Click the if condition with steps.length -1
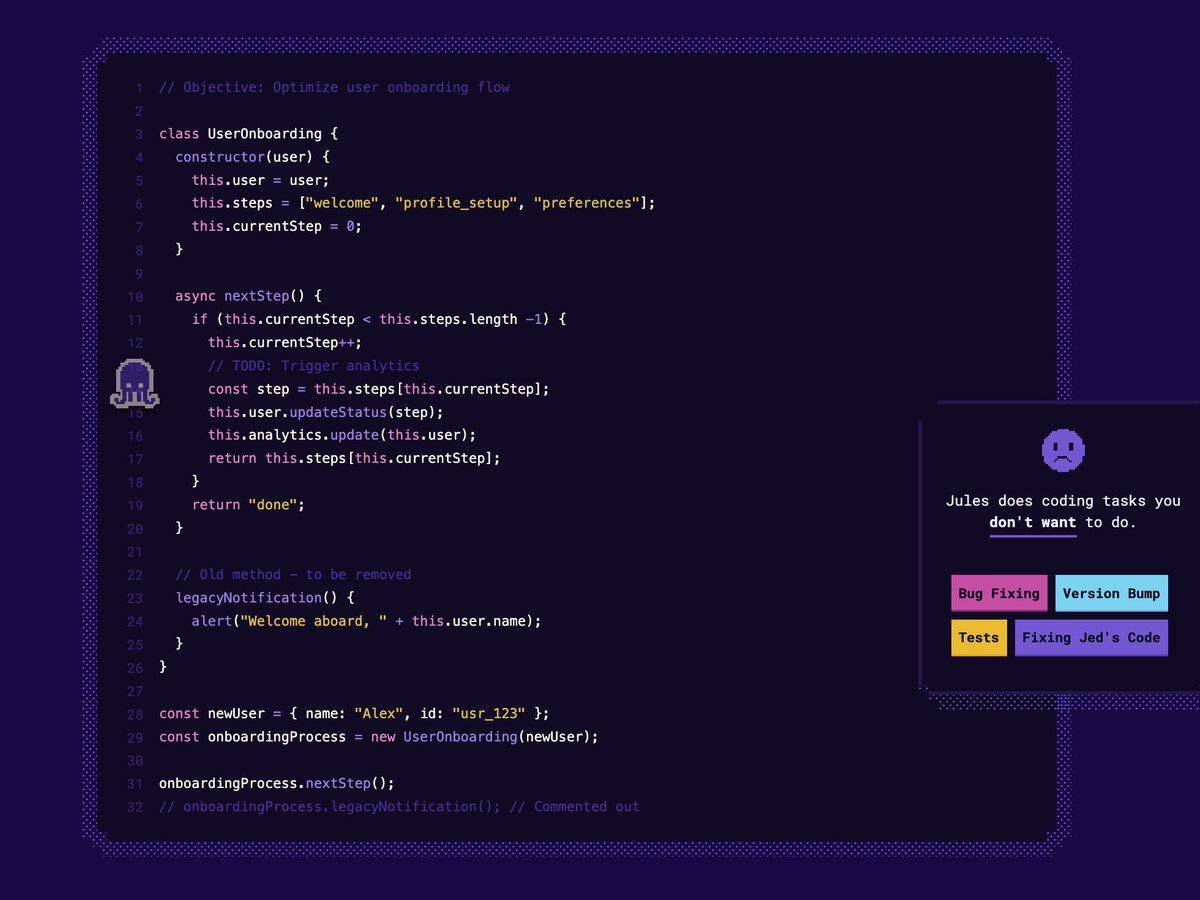Image resolution: width=1200 pixels, height=900 pixels. point(380,319)
